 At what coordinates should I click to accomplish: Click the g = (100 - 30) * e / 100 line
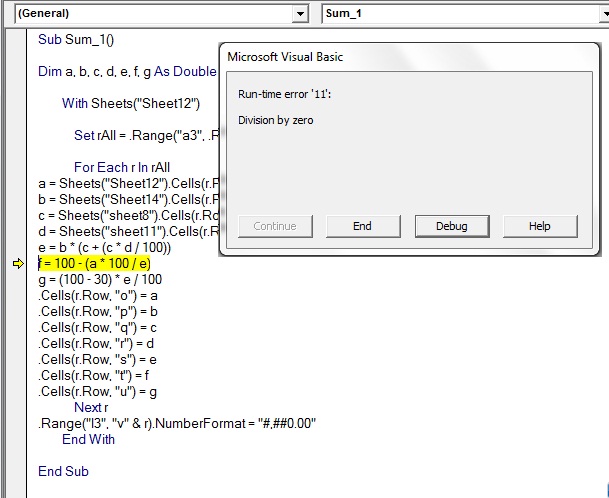pyautogui.click(x=99, y=279)
